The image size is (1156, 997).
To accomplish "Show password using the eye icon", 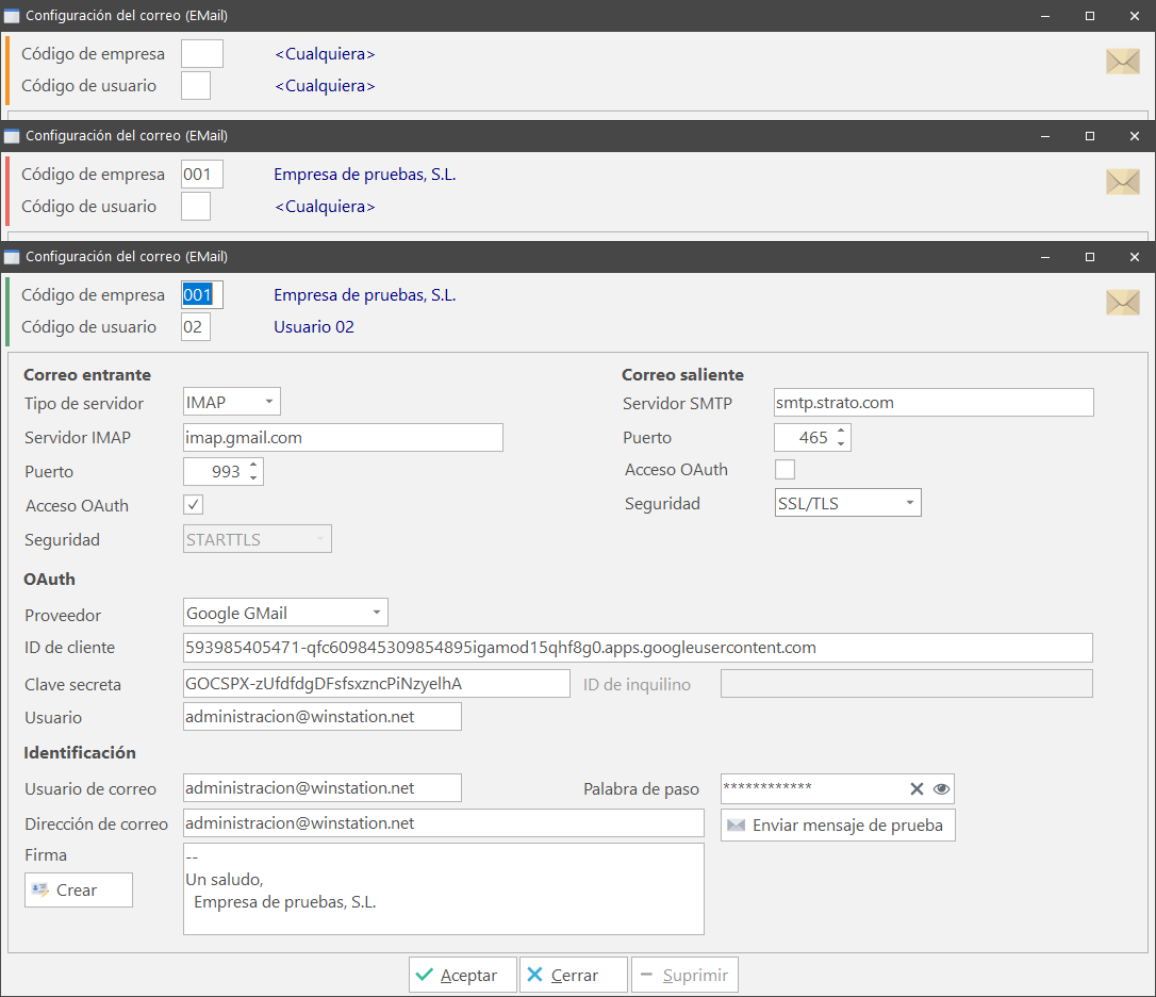I will coord(941,789).
